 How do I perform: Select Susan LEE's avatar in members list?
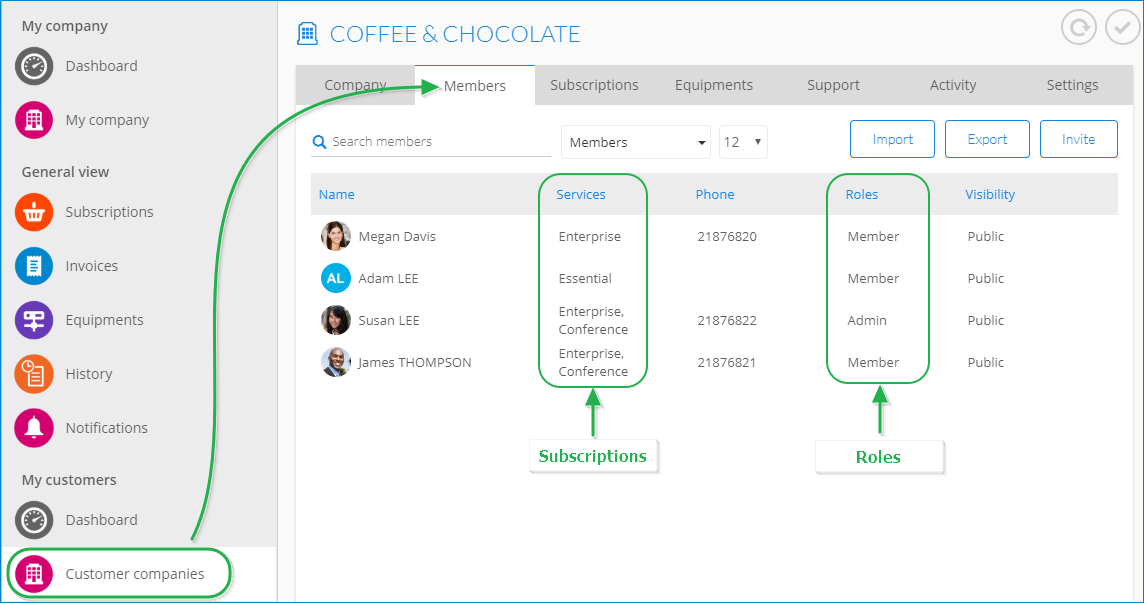(x=335, y=321)
